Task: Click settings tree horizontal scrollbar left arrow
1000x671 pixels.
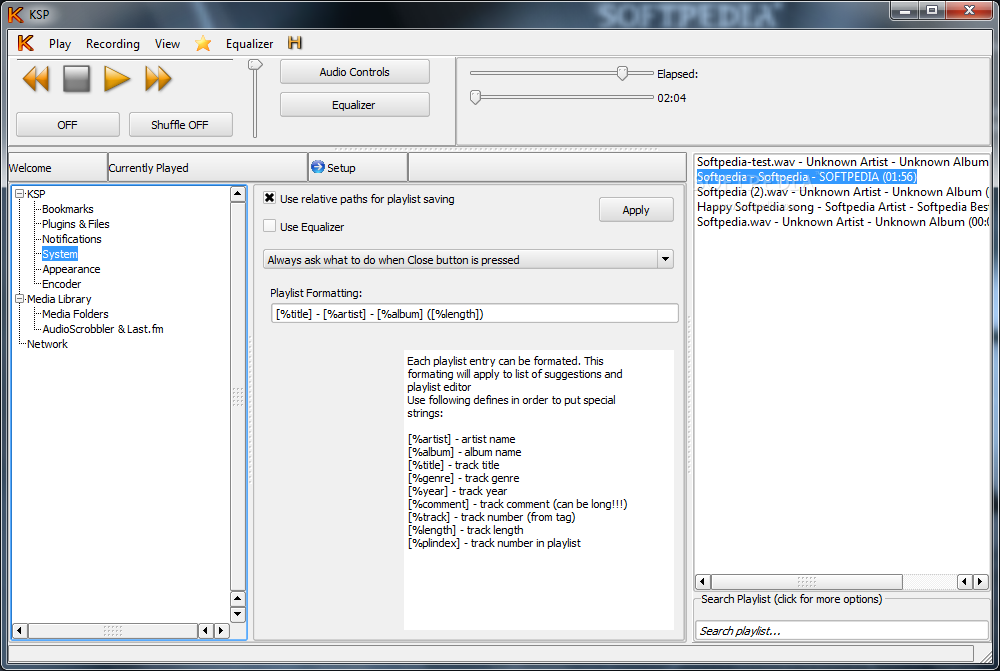Action: pyautogui.click(x=20, y=630)
